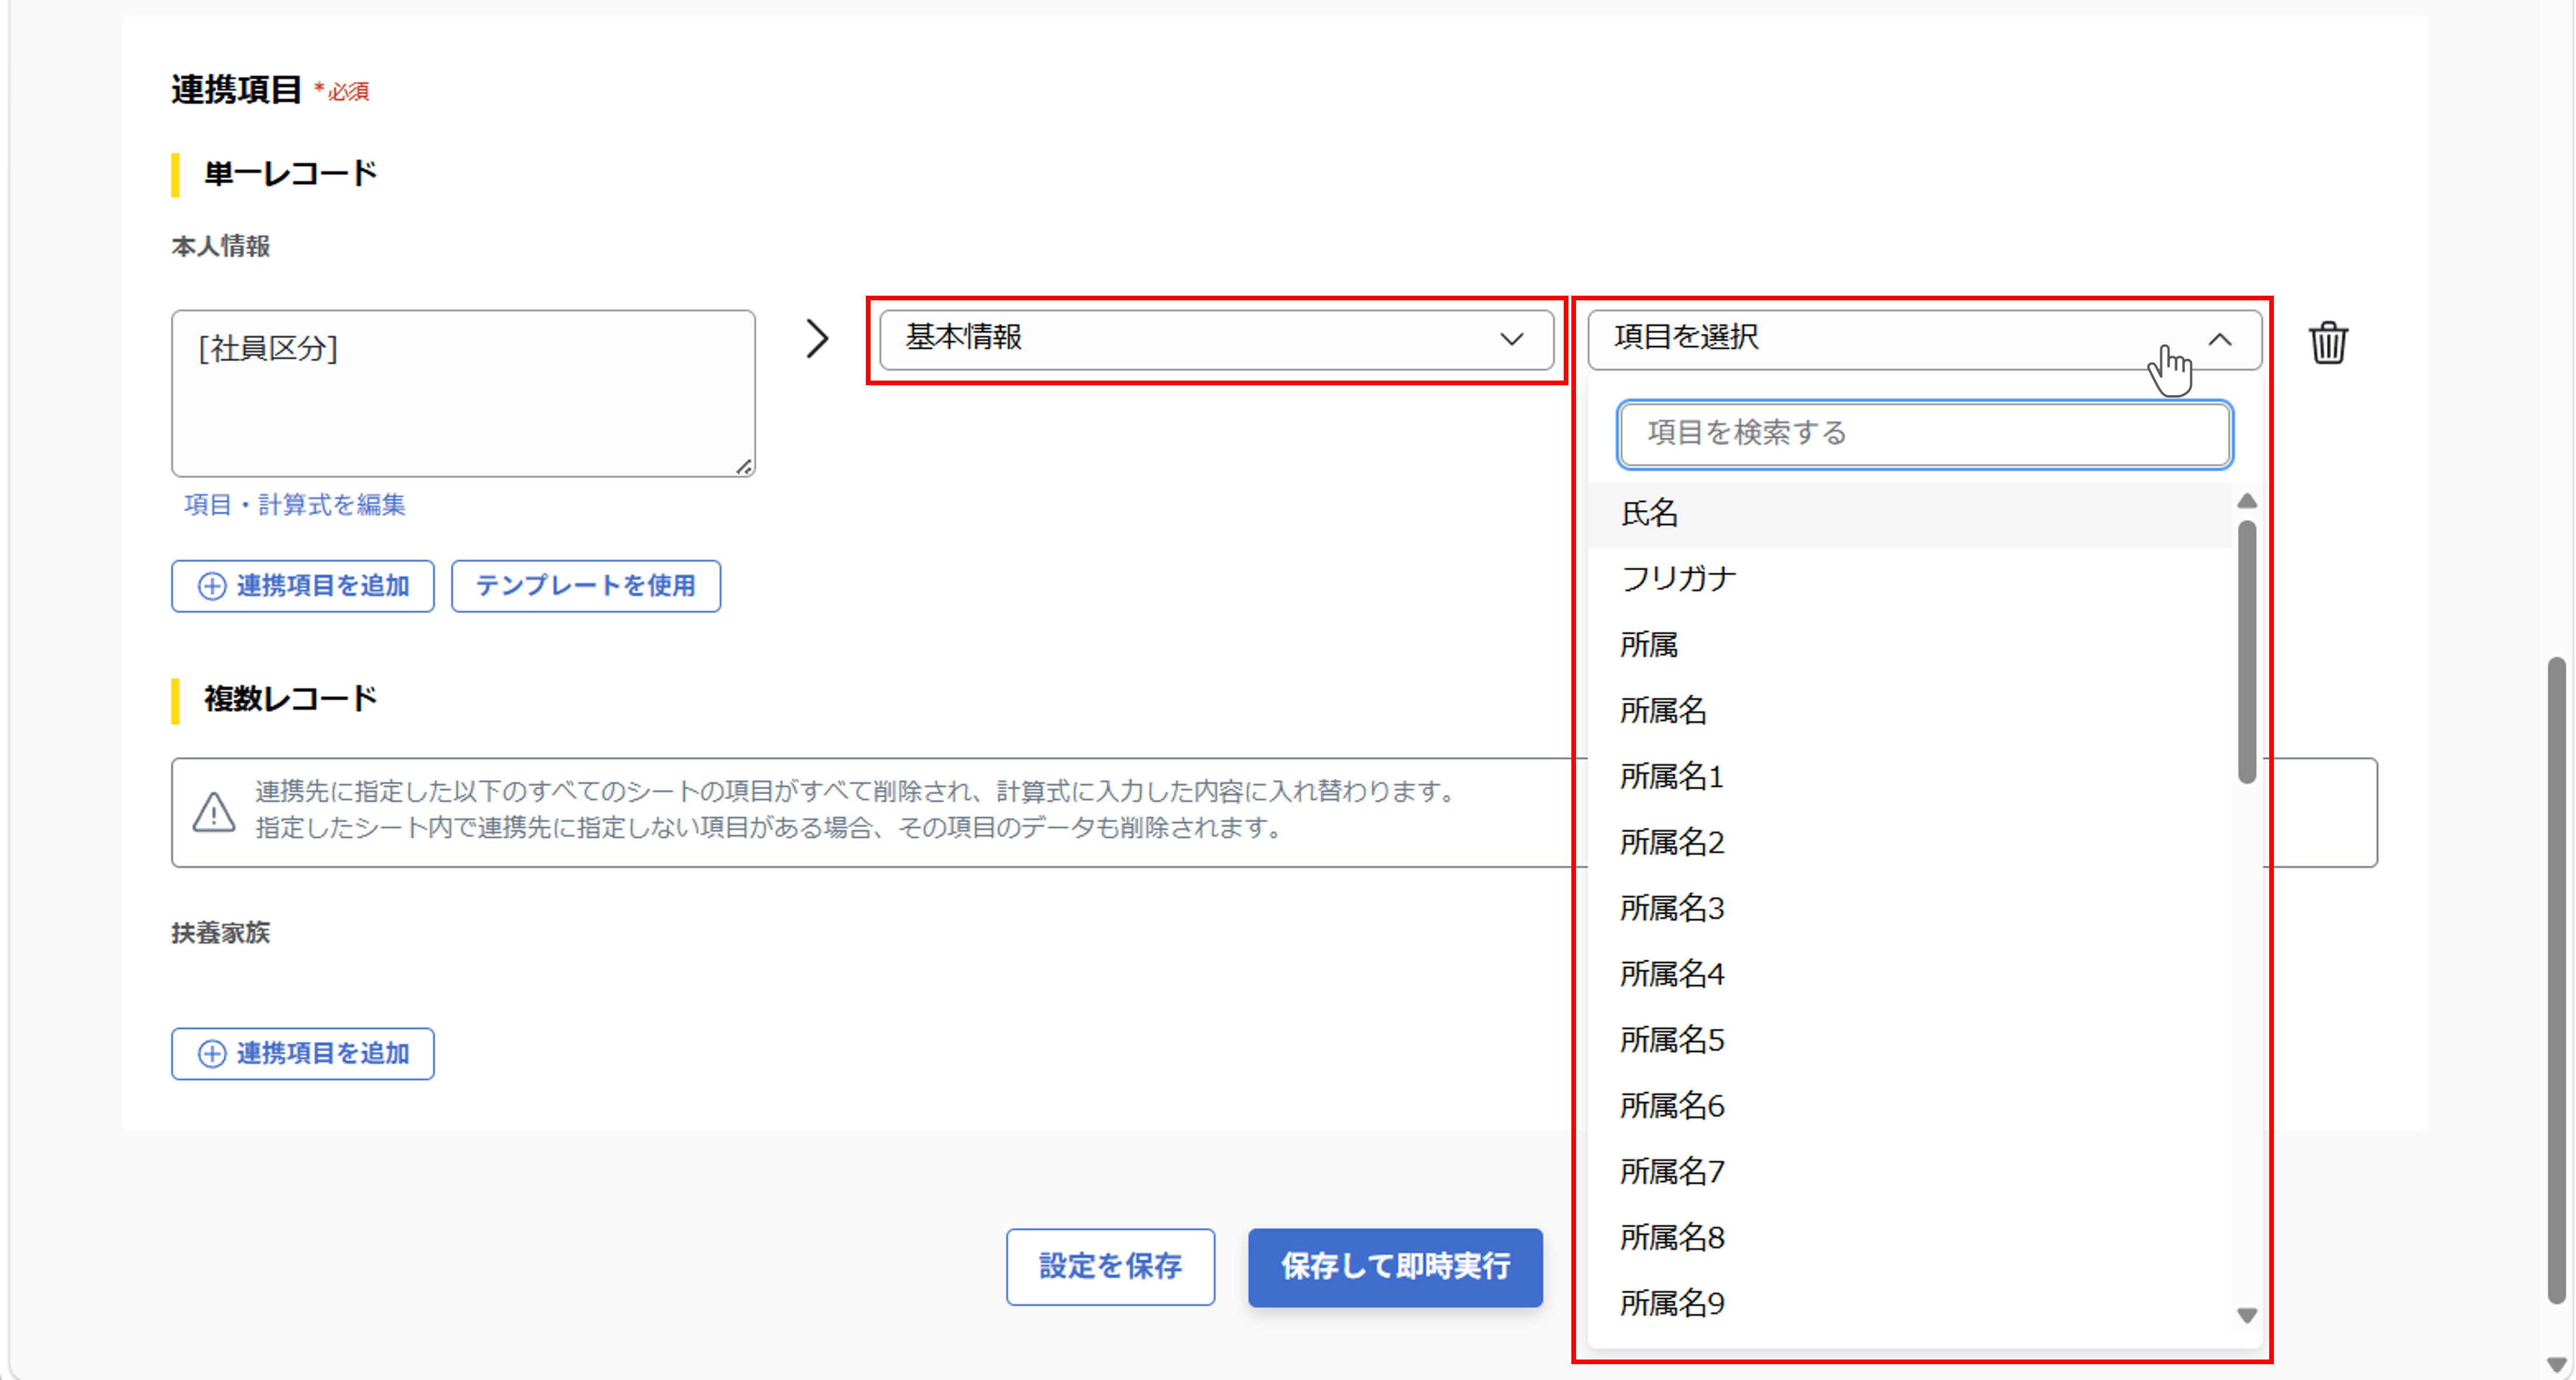Click 設定を保存 button
Screen dimensions: 2576x1380
tap(1111, 1267)
